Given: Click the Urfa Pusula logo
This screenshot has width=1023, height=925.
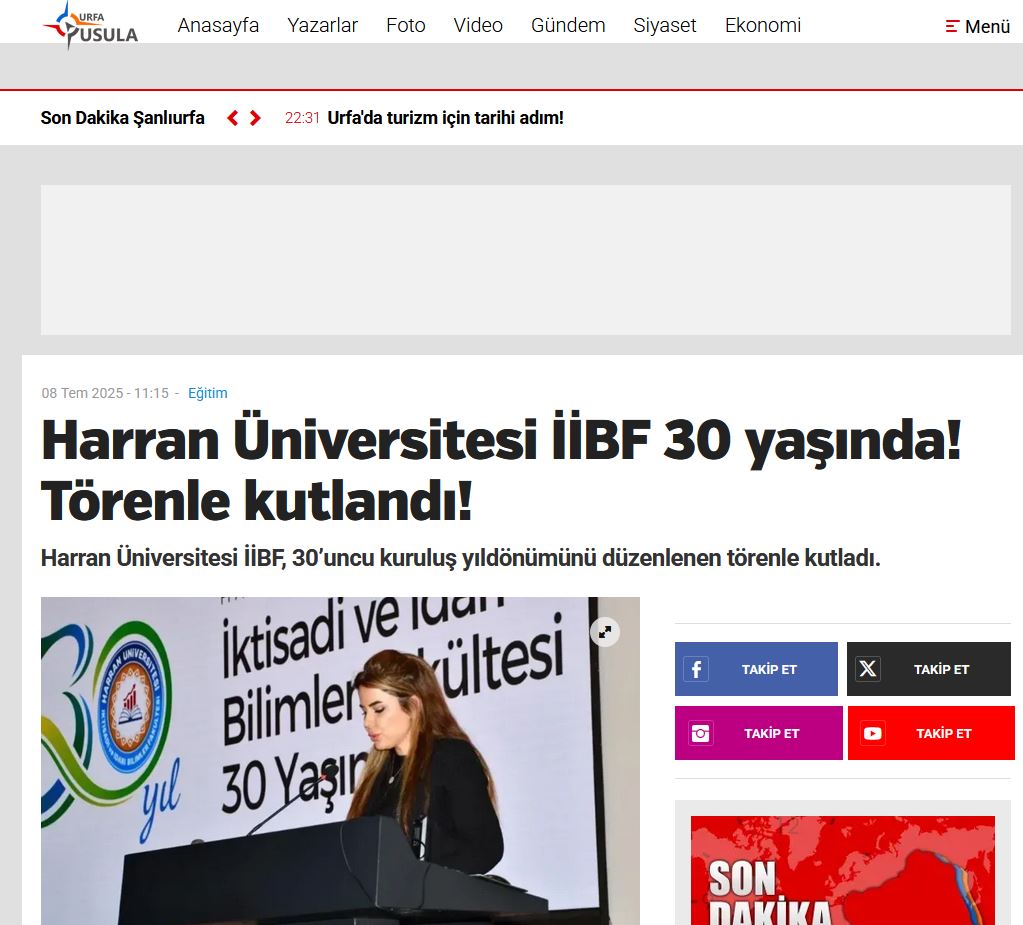Looking at the screenshot, I should tap(90, 26).
